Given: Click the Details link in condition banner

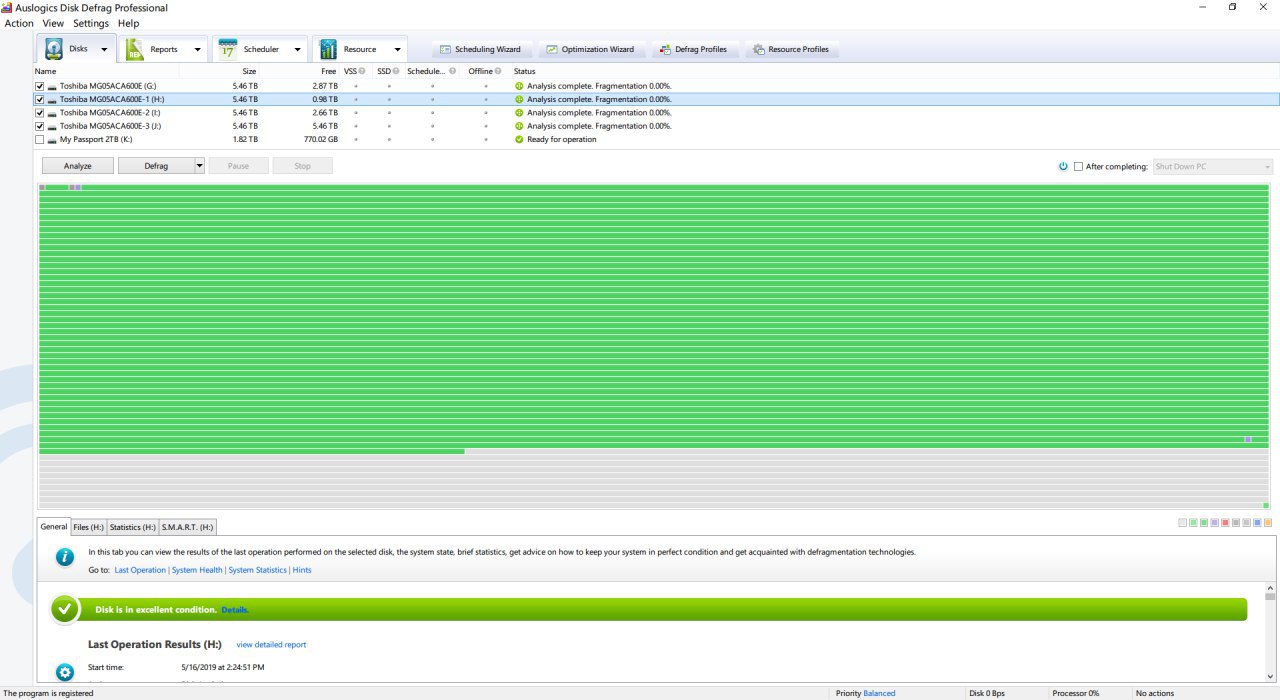Looking at the screenshot, I should coord(235,610).
